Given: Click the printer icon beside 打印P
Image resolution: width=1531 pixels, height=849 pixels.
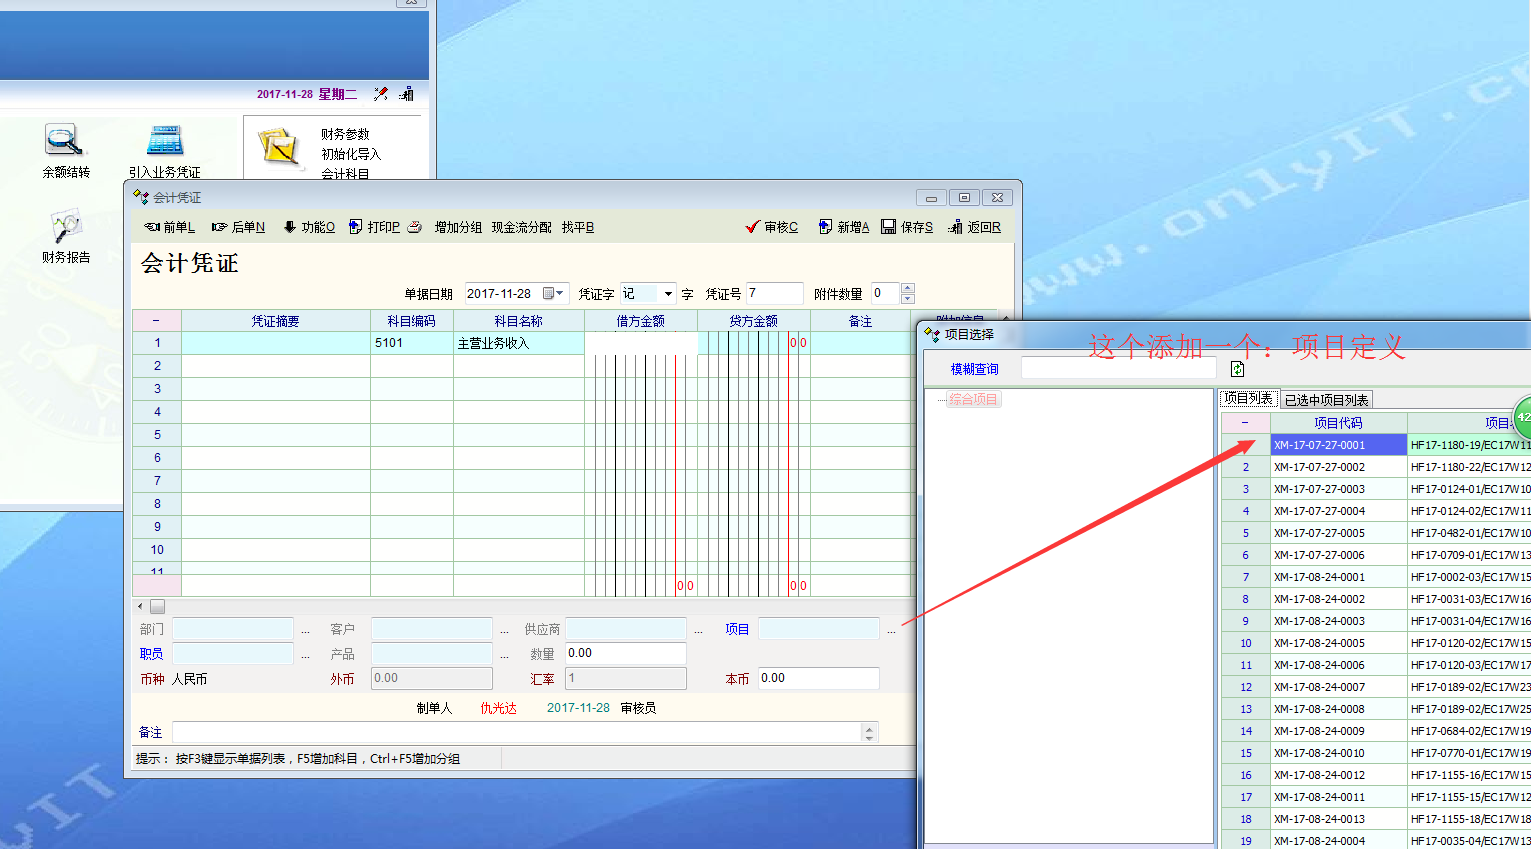Looking at the screenshot, I should [415, 227].
